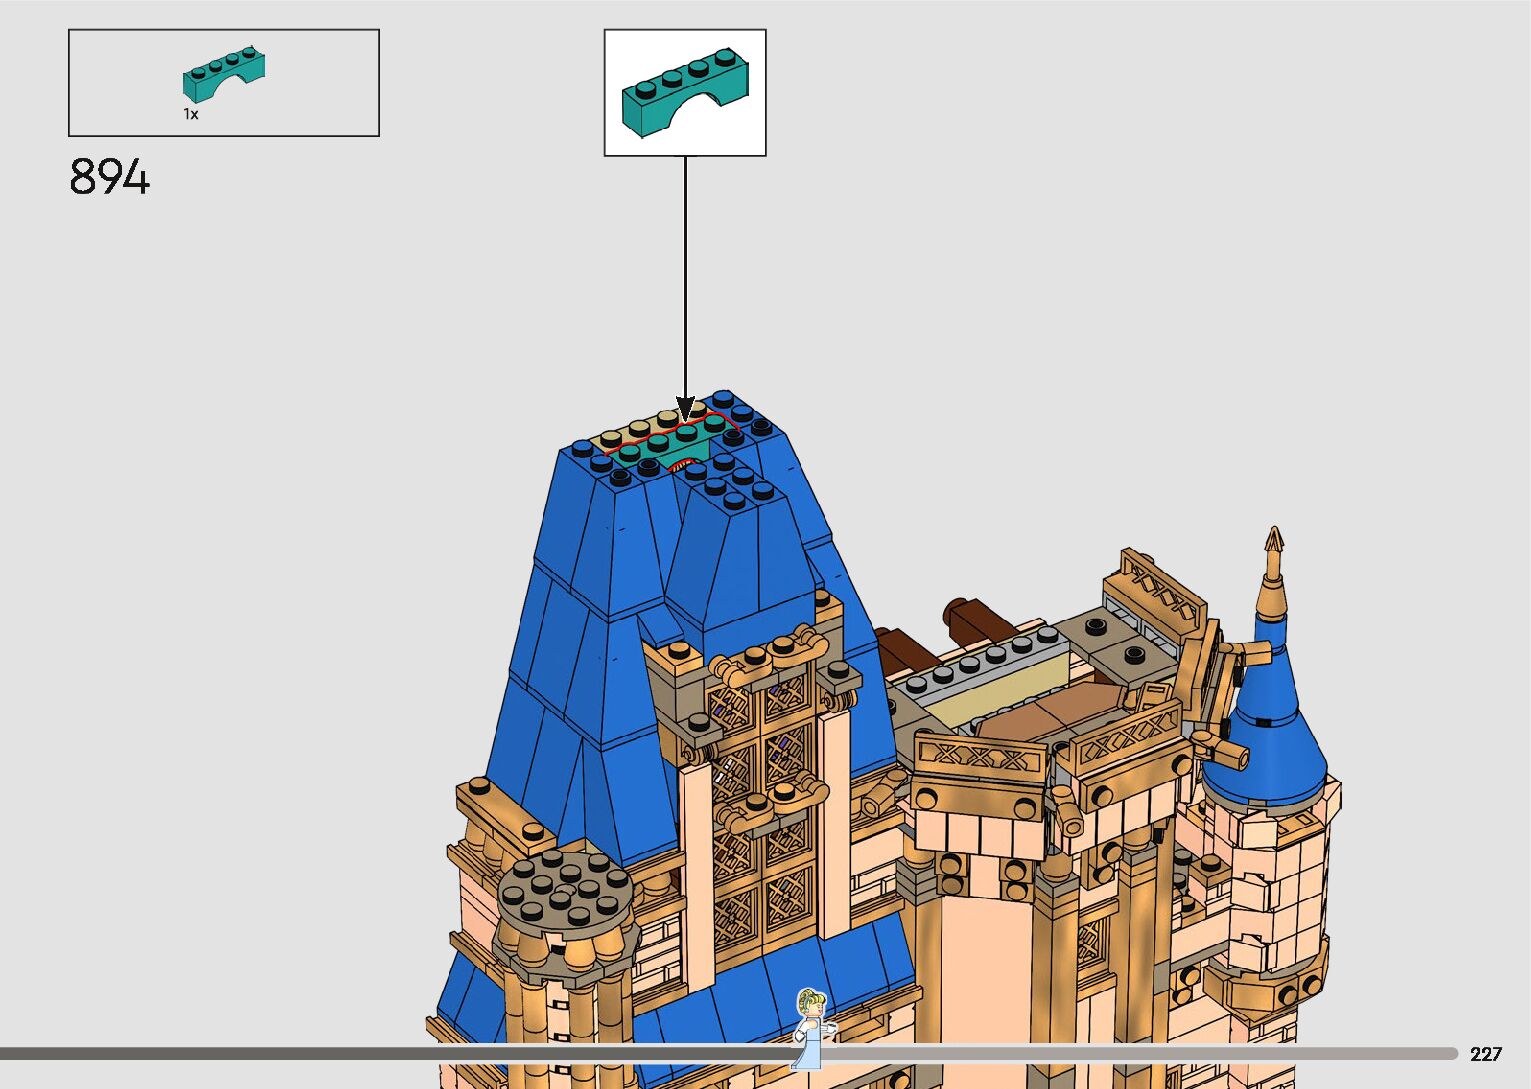Click the teal arch brick in parts list

(x=223, y=76)
